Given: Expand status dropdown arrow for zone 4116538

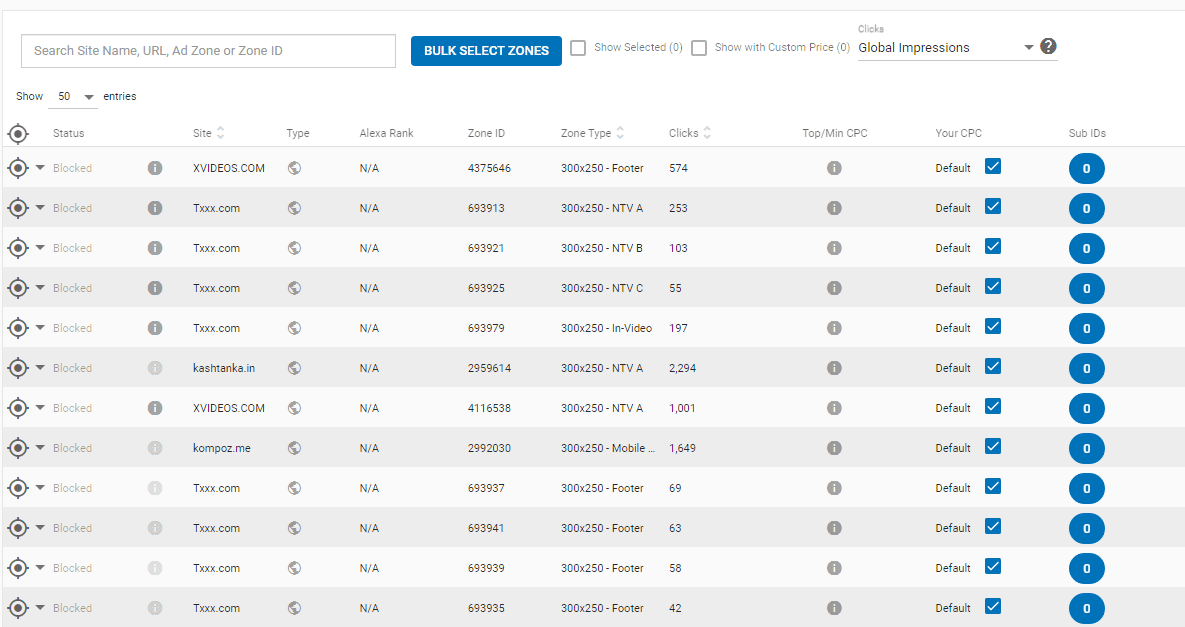Looking at the screenshot, I should click(40, 408).
